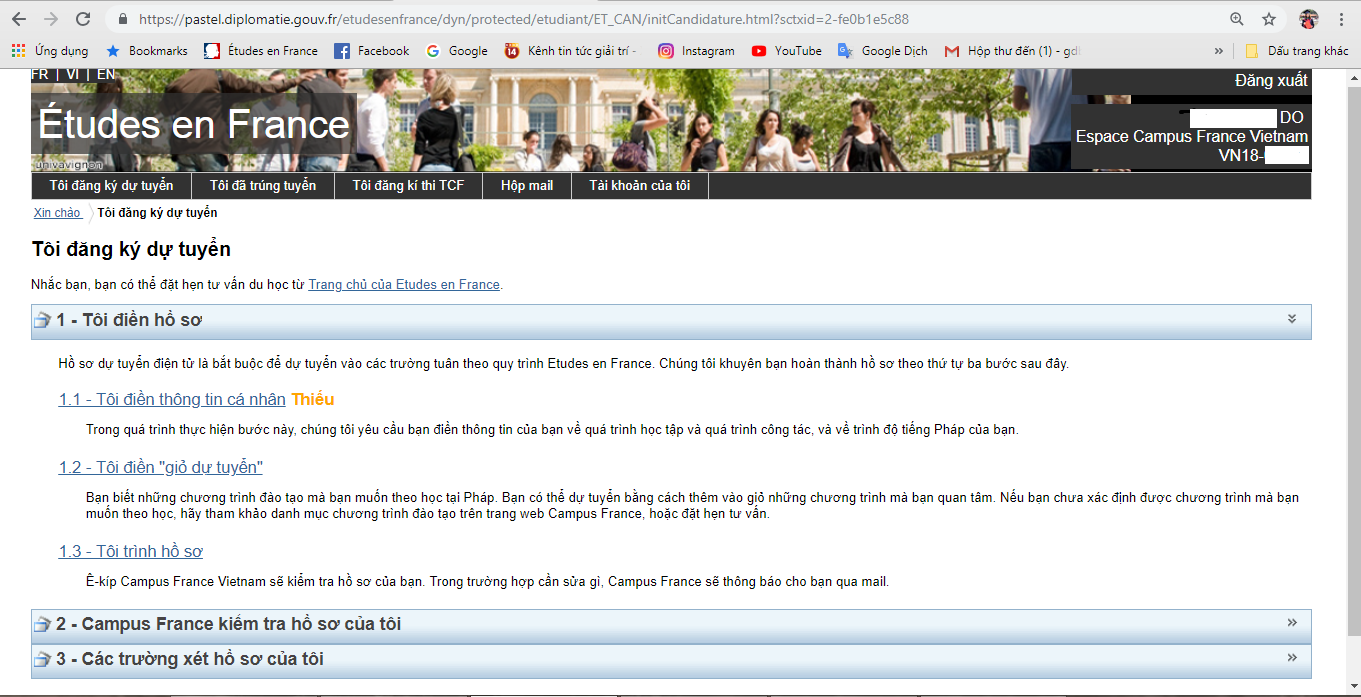This screenshot has width=1361, height=697.
Task: Go back to the previous page
Action: 19,19
